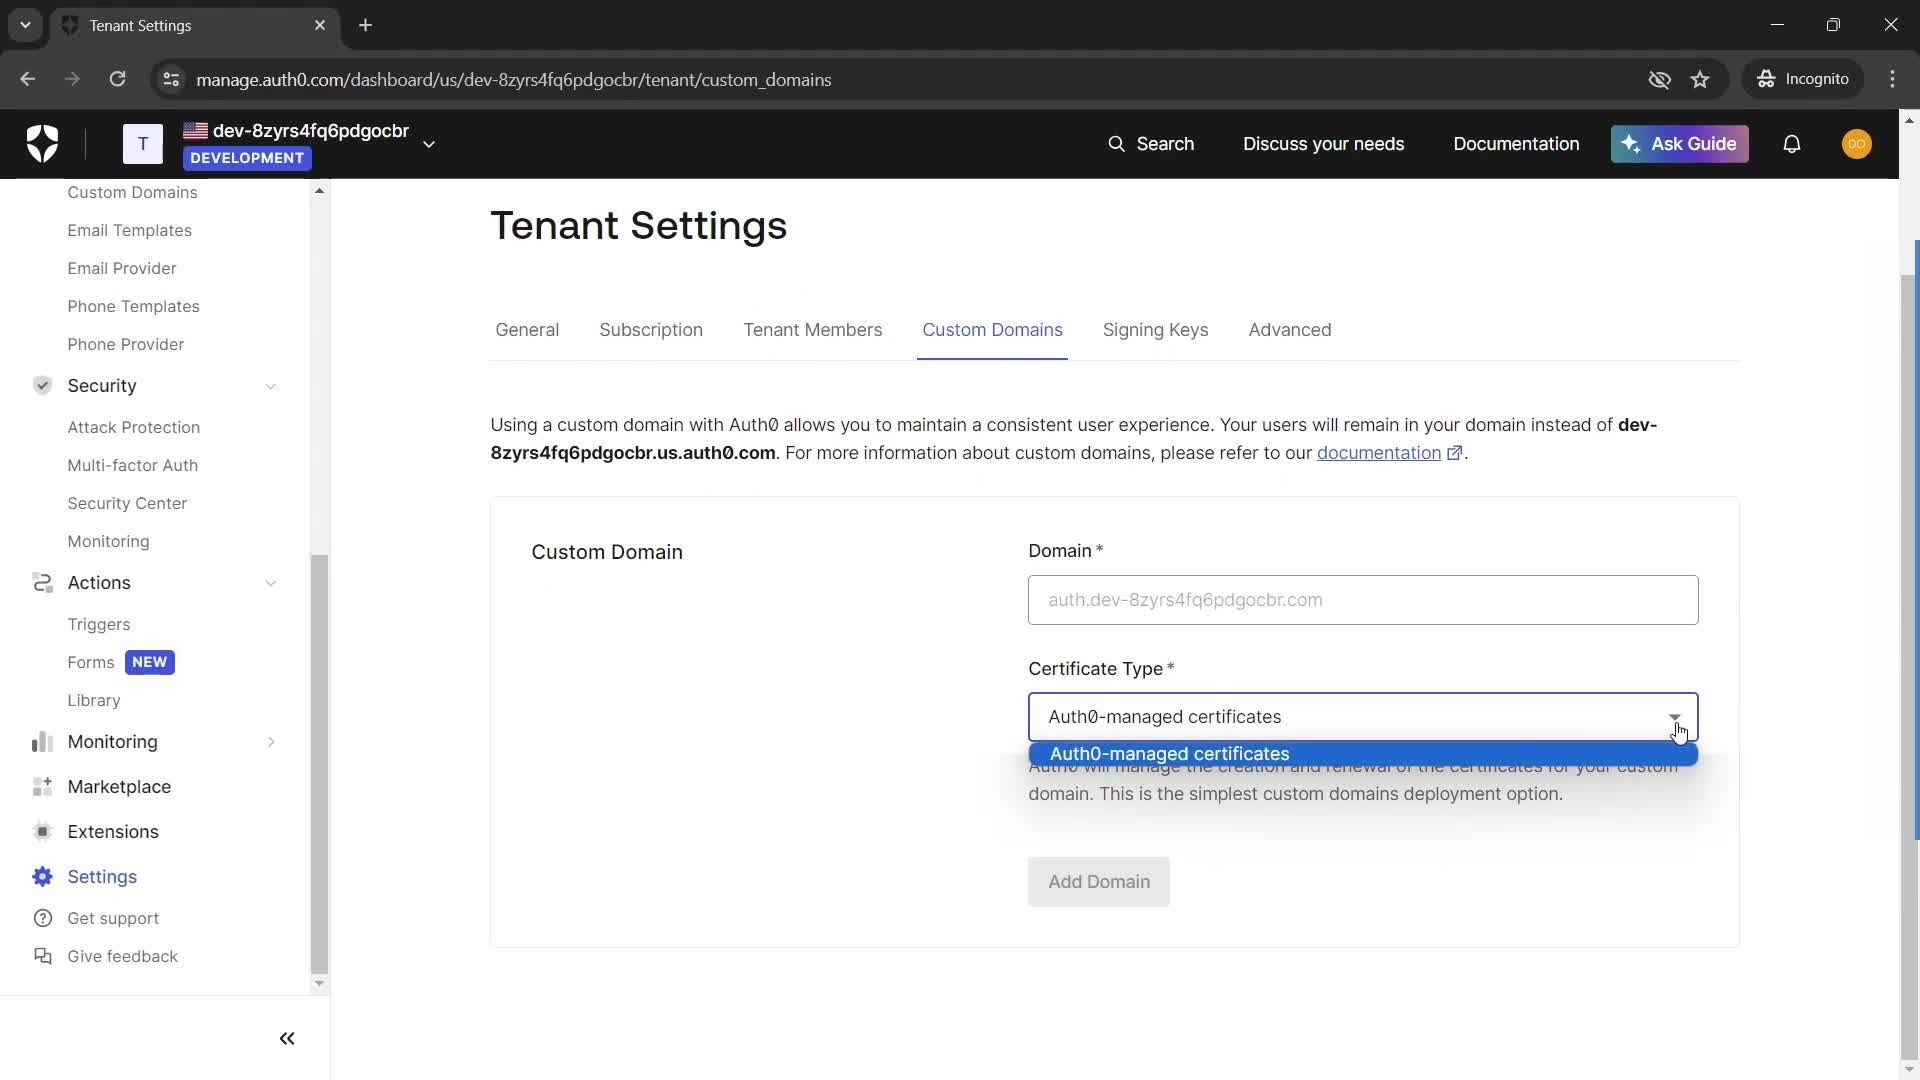This screenshot has height=1080, width=1920.
Task: Click into the Domain input field
Action: (1363, 600)
